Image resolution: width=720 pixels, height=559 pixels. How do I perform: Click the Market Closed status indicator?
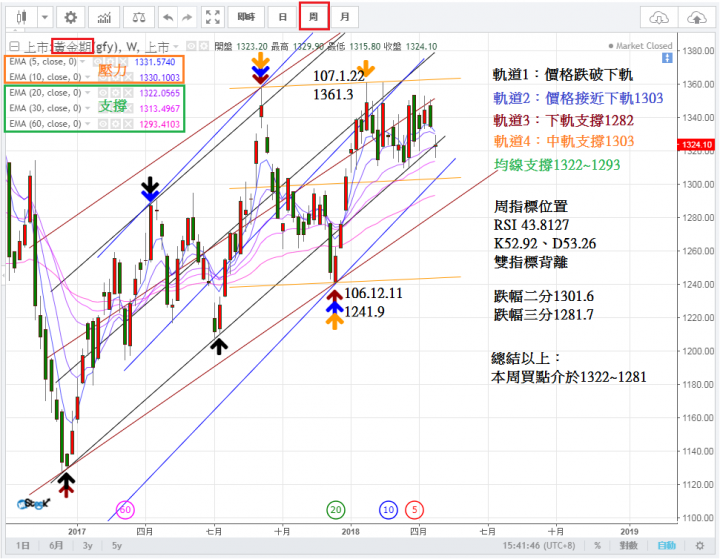(640, 46)
